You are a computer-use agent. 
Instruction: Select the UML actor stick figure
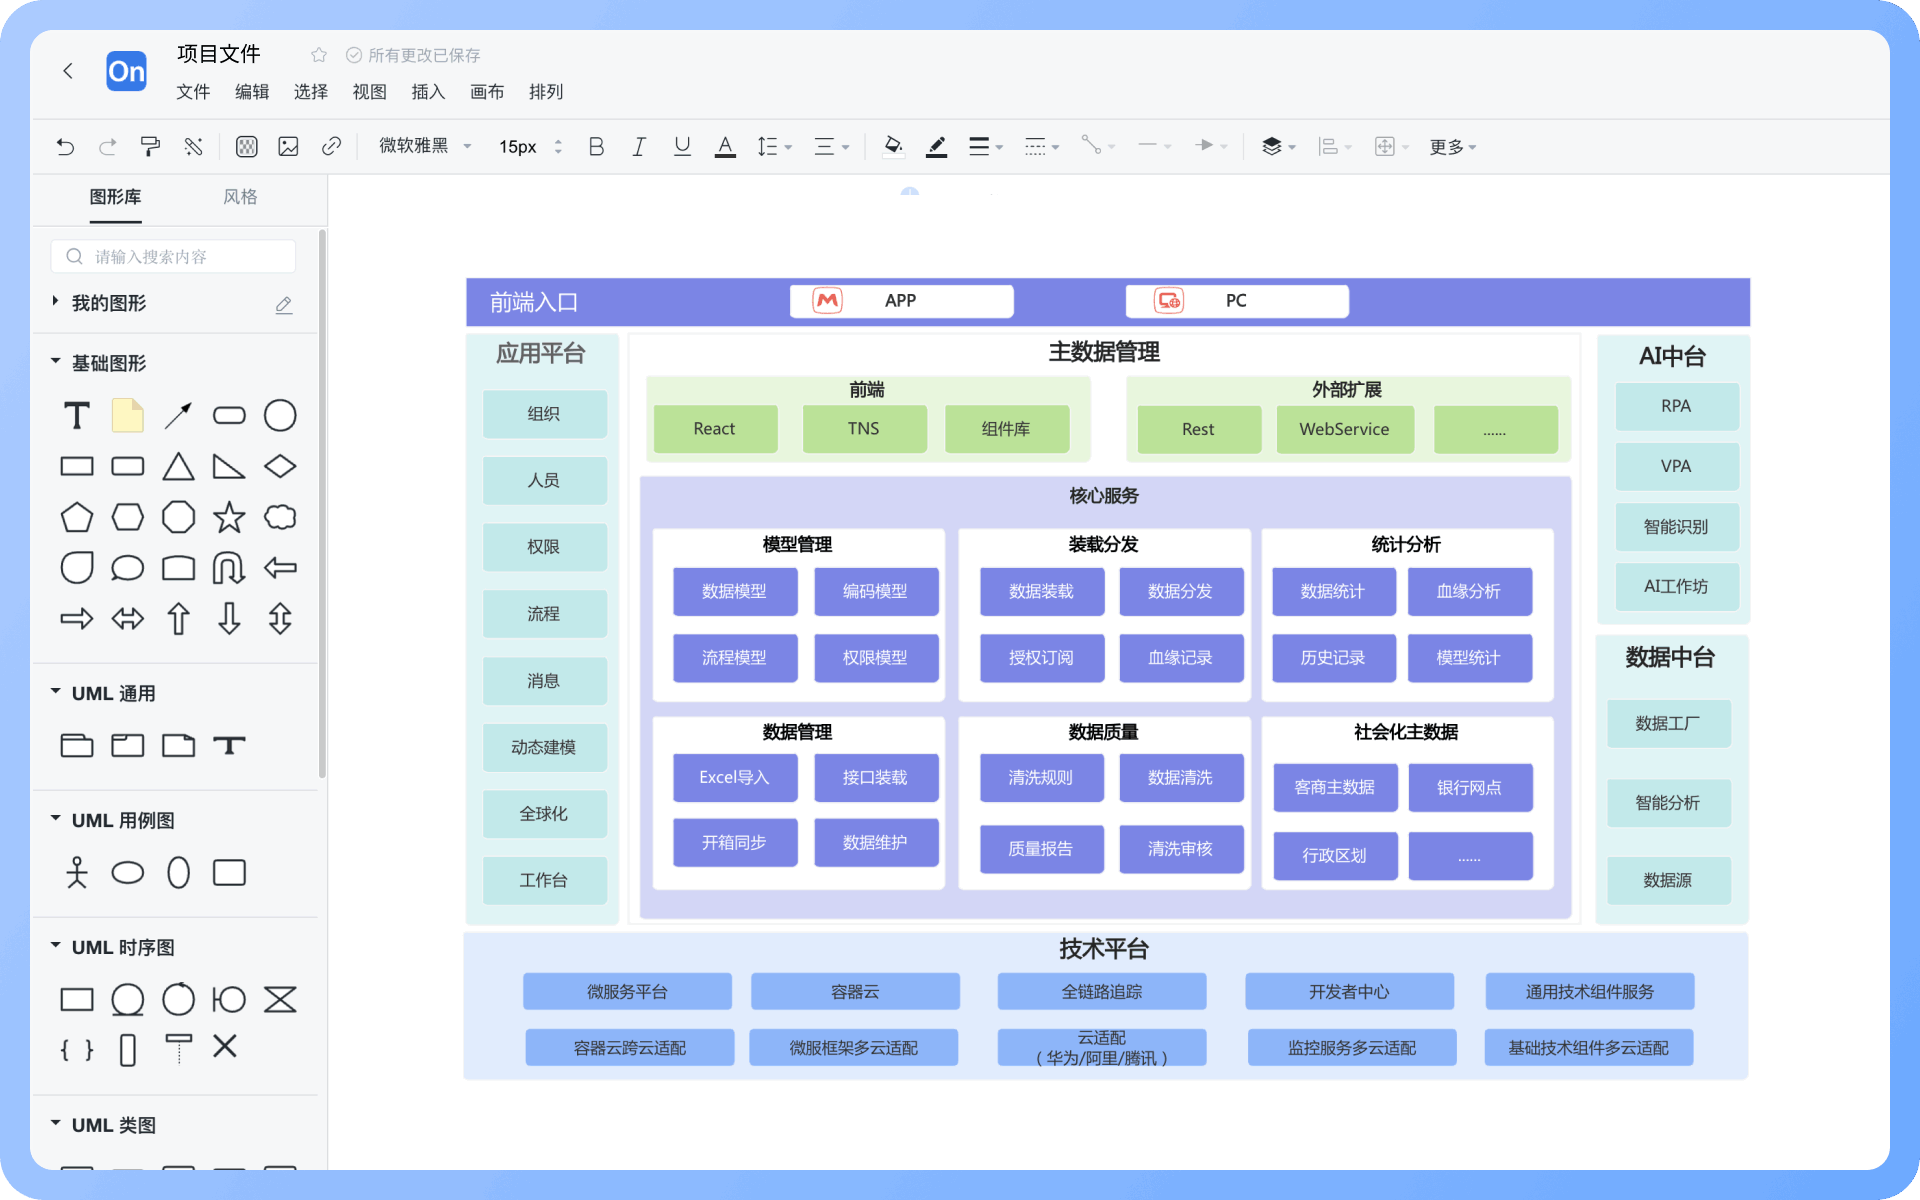pos(77,873)
